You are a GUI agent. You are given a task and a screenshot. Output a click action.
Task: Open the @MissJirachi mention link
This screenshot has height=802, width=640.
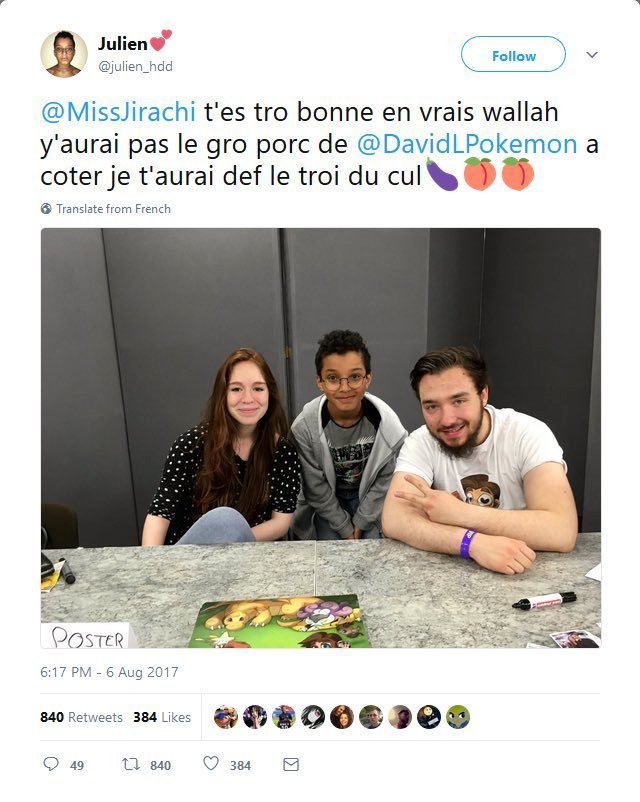(x=118, y=112)
